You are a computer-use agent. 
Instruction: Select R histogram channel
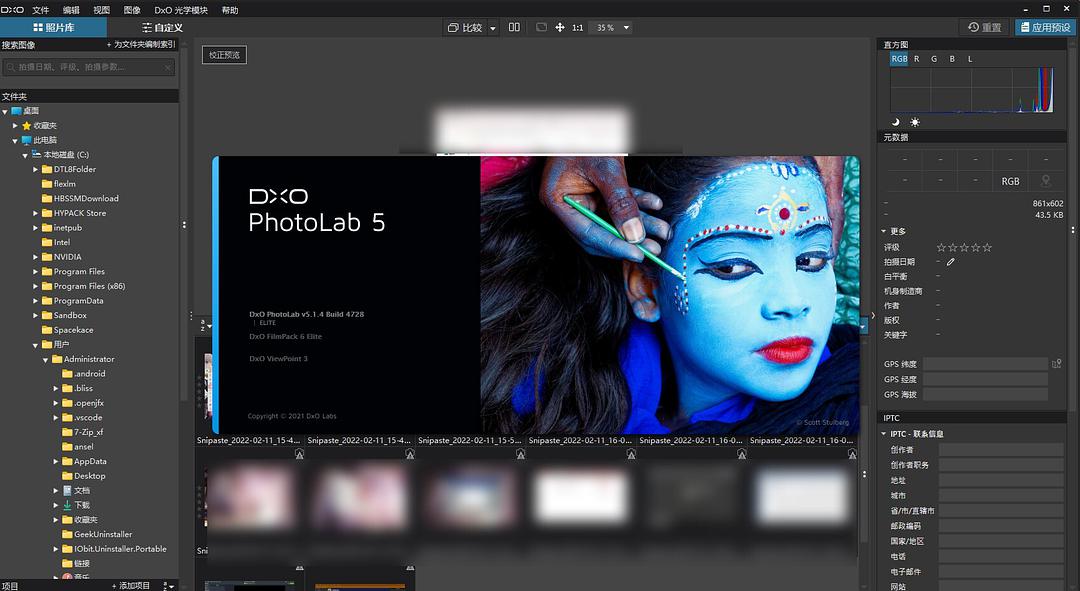pos(917,59)
